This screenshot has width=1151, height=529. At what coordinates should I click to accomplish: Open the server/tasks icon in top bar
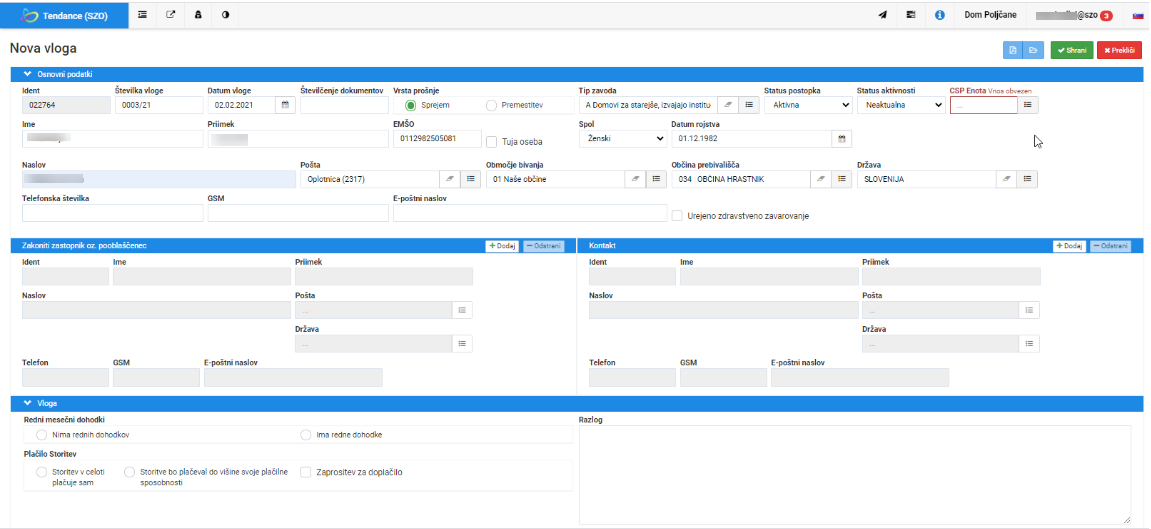(x=911, y=15)
